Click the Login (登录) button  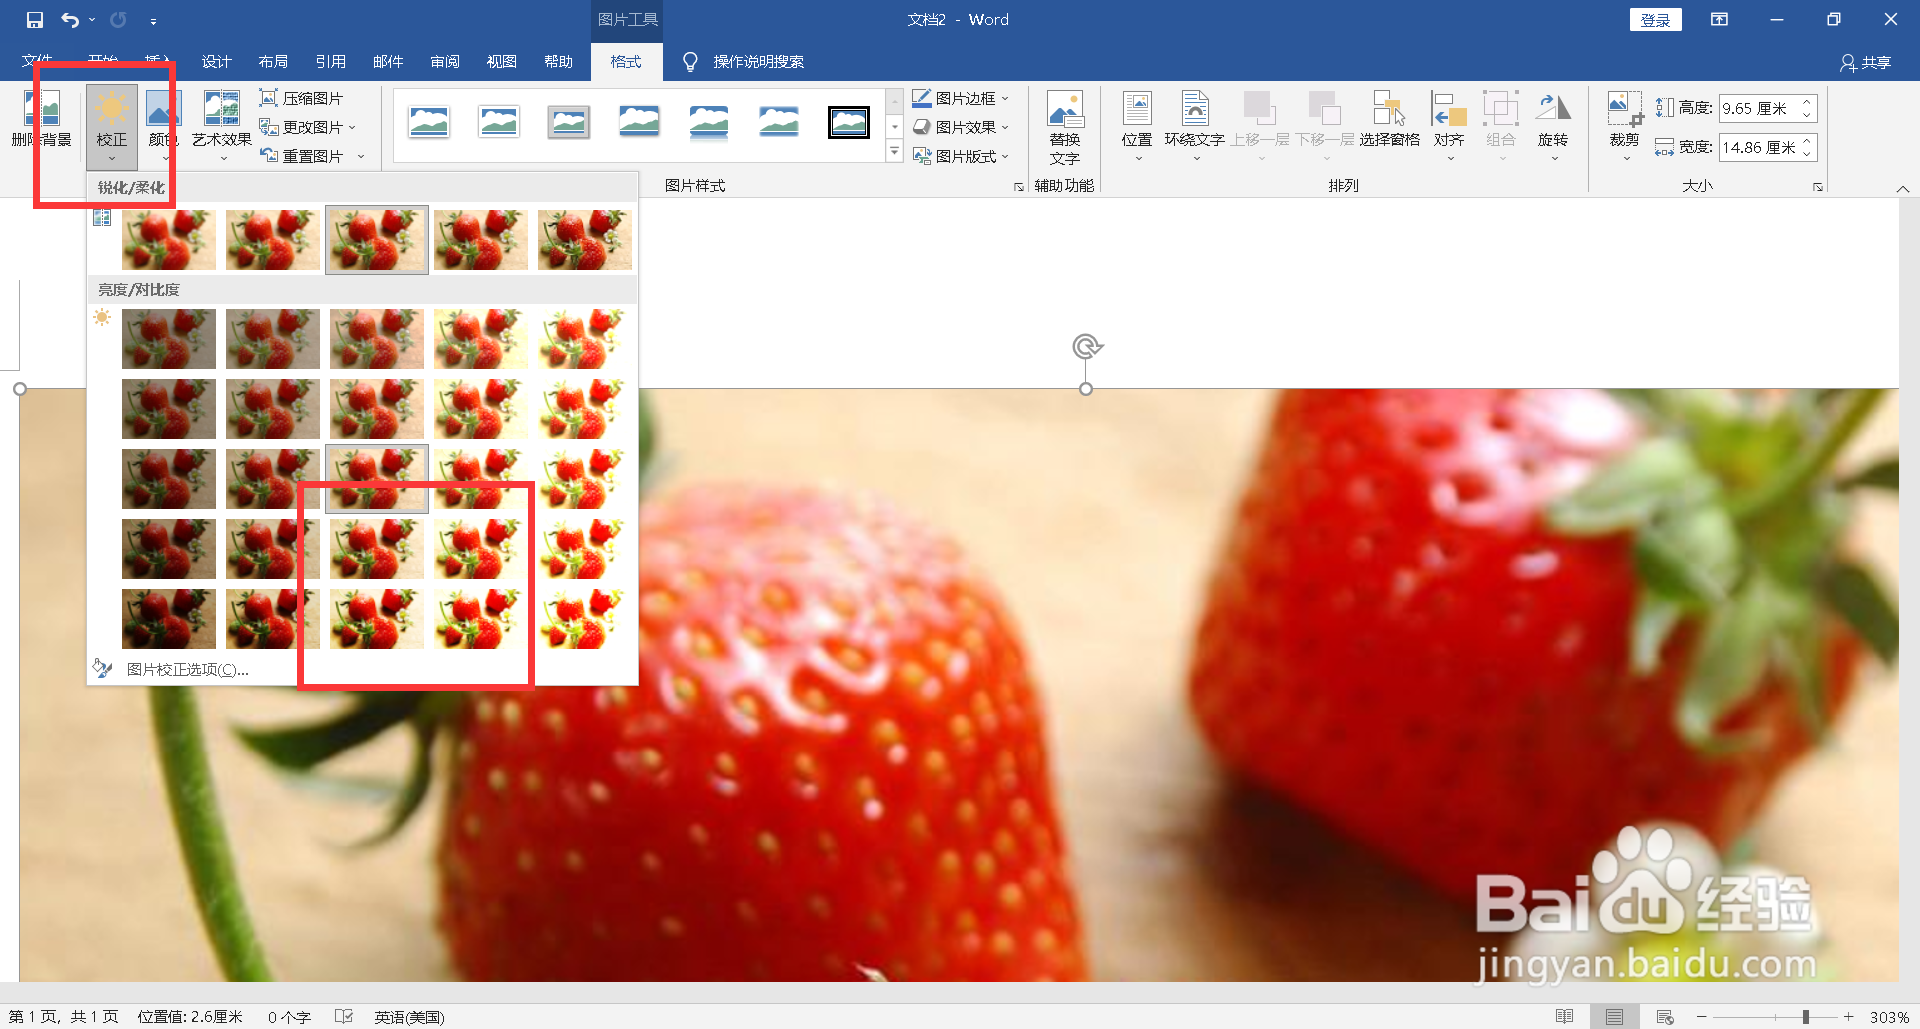pyautogui.click(x=1655, y=20)
